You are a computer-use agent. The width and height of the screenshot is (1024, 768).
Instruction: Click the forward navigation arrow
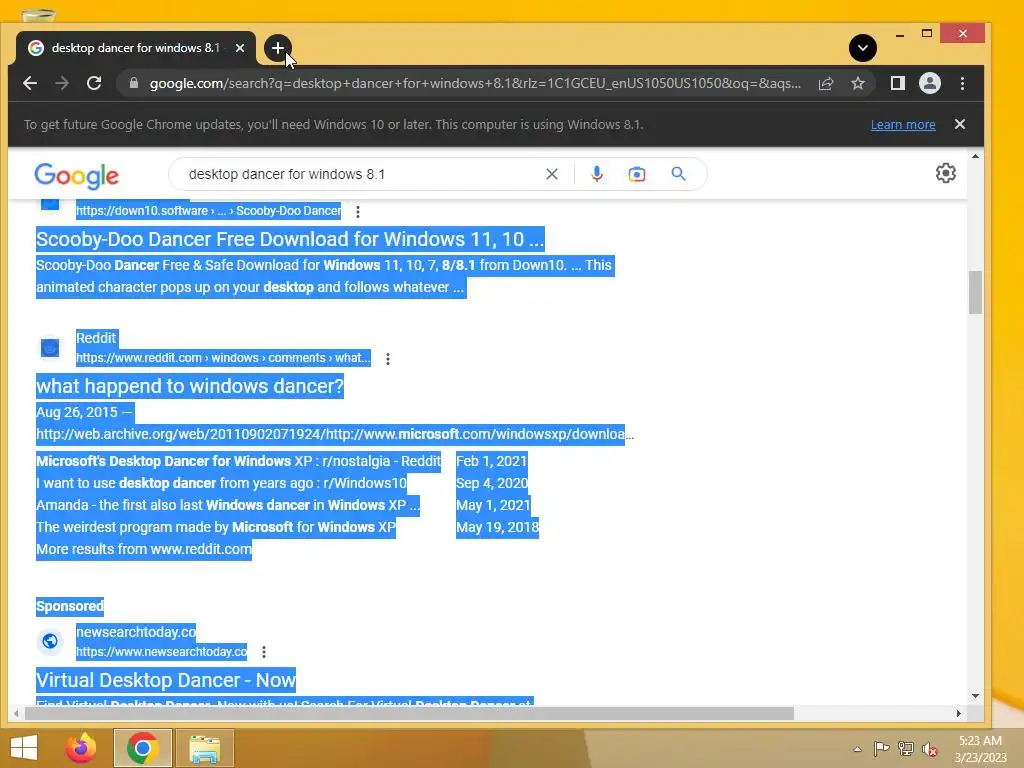62,83
